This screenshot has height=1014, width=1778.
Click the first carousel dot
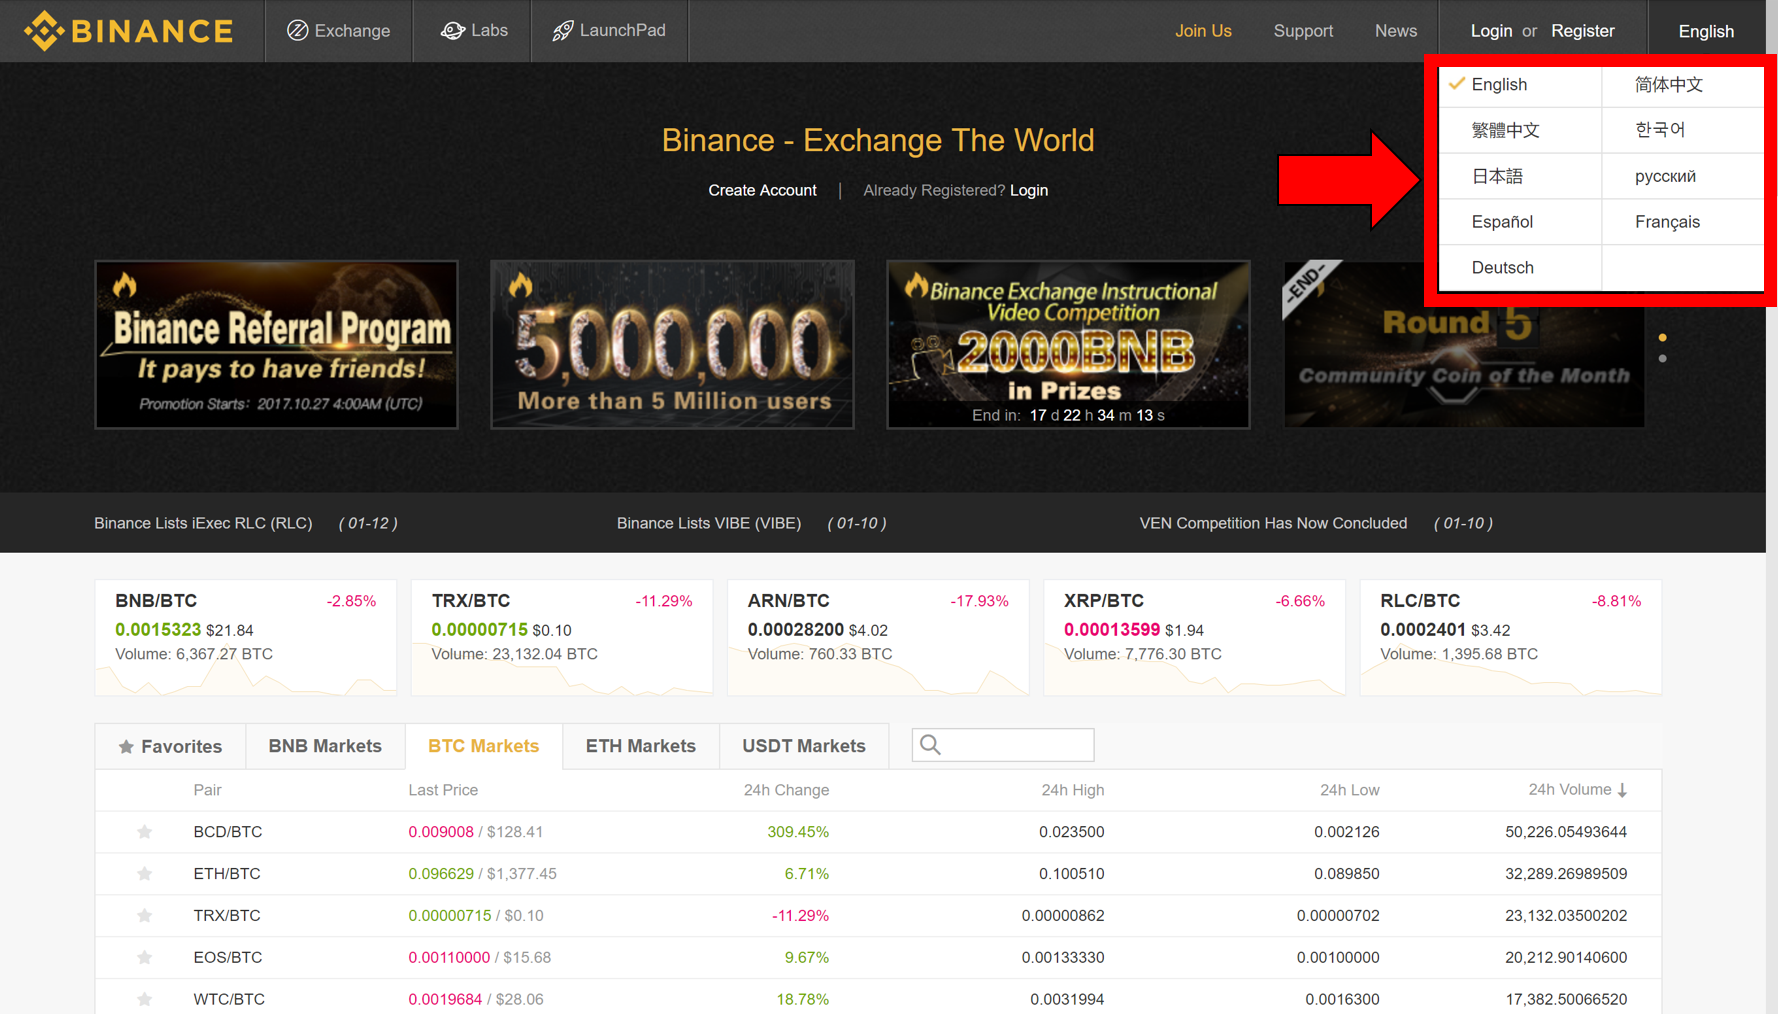[x=1663, y=337]
